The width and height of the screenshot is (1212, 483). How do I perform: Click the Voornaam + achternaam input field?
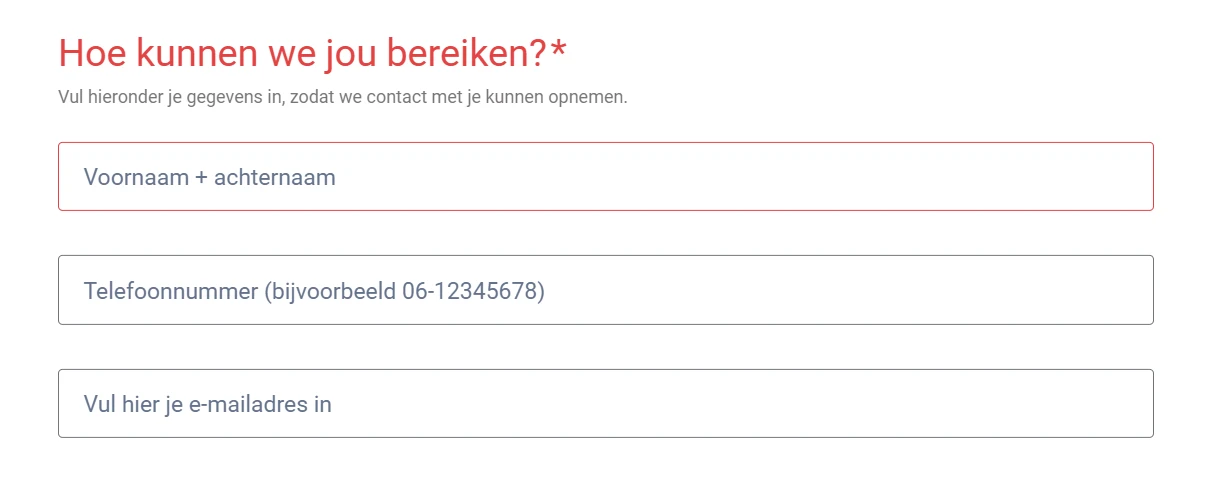pyautogui.click(x=605, y=177)
